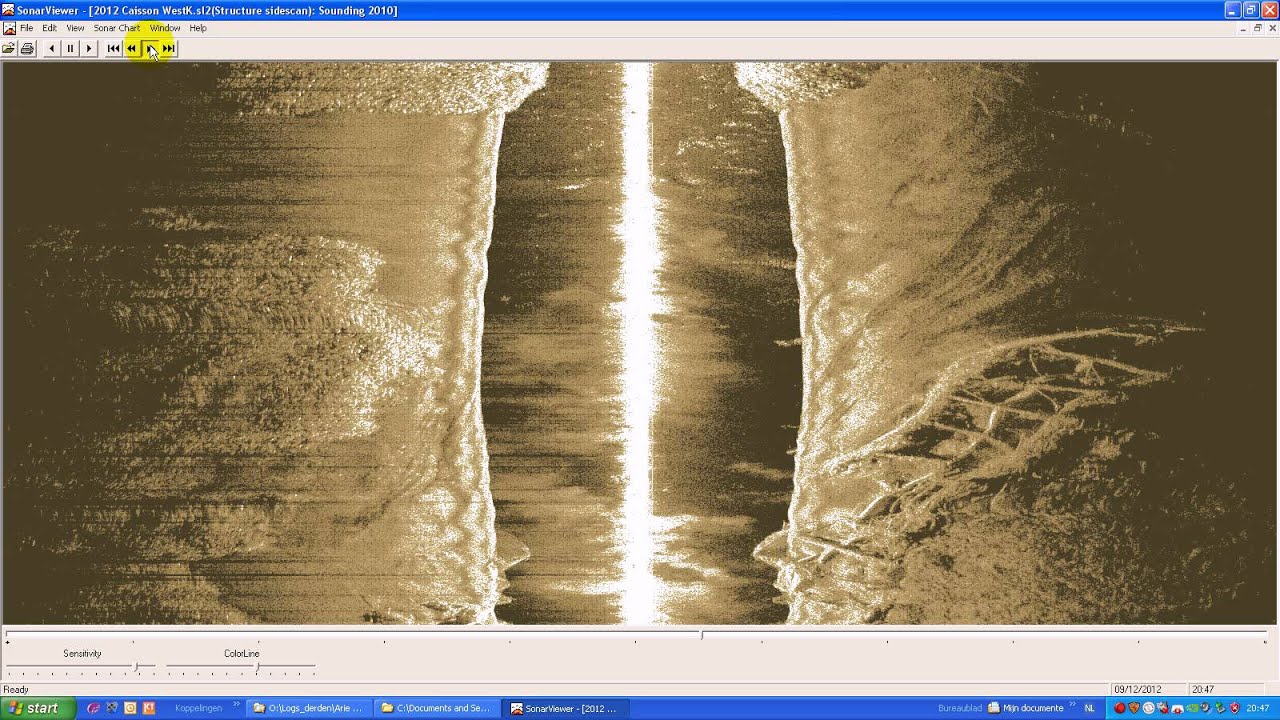Open the C:\Documents and Se... taskbar window
The image size is (1280, 720).
click(436, 708)
